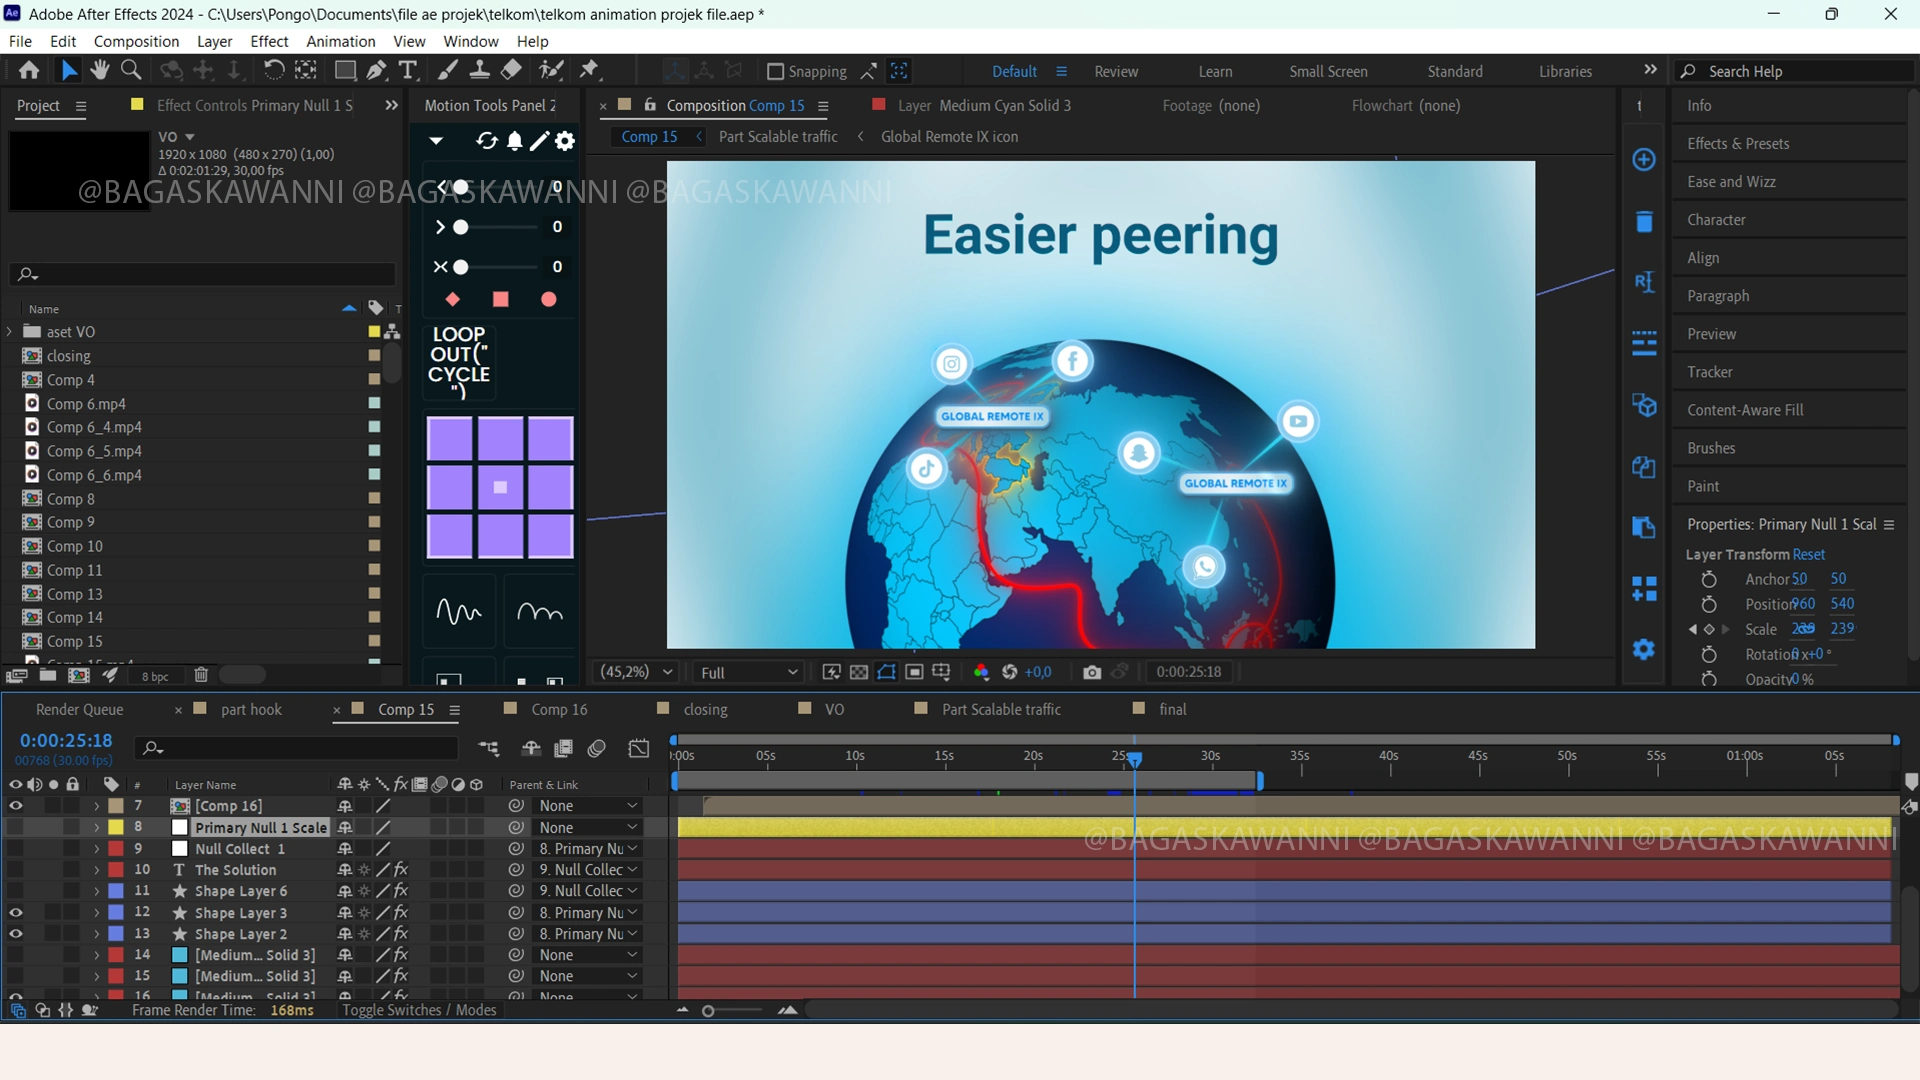Viewport: 1920px width, 1080px height.
Task: Switch to the Small Screen workspace
Action: tap(1328, 71)
